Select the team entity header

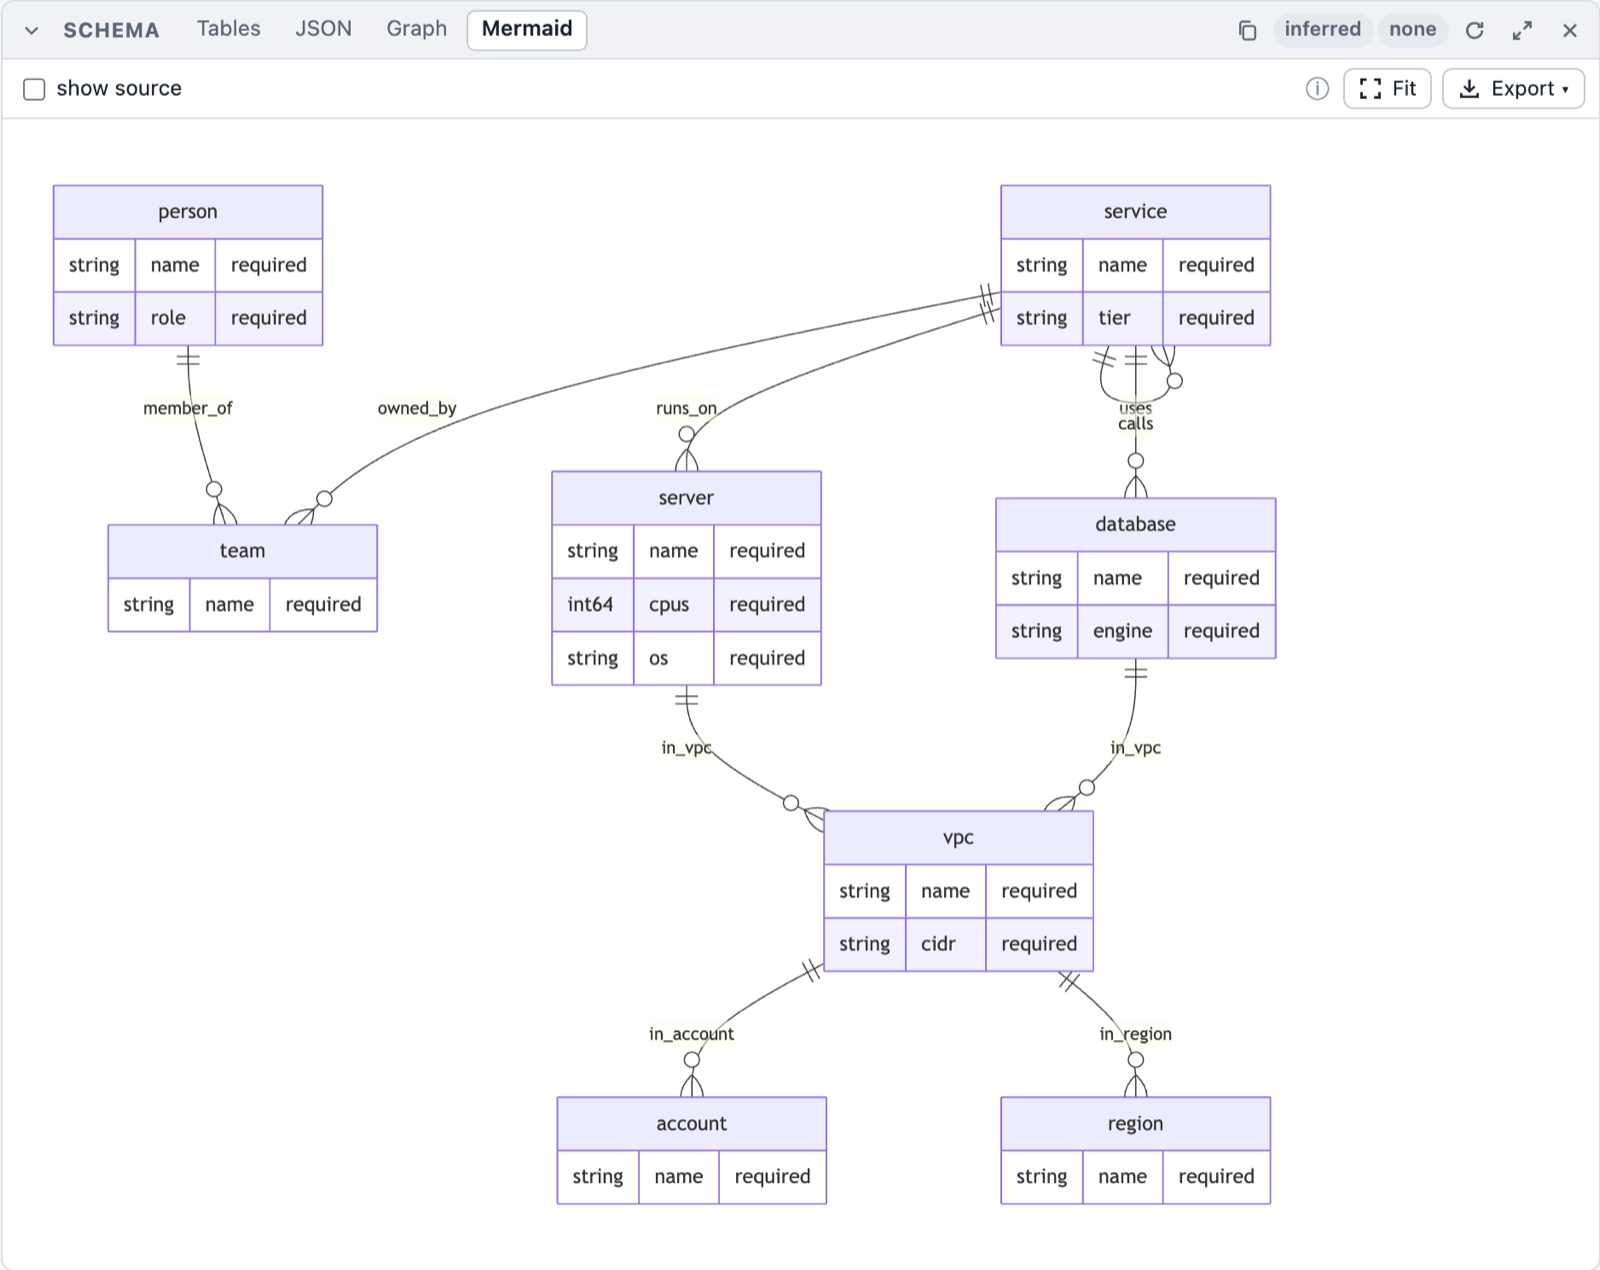click(242, 551)
